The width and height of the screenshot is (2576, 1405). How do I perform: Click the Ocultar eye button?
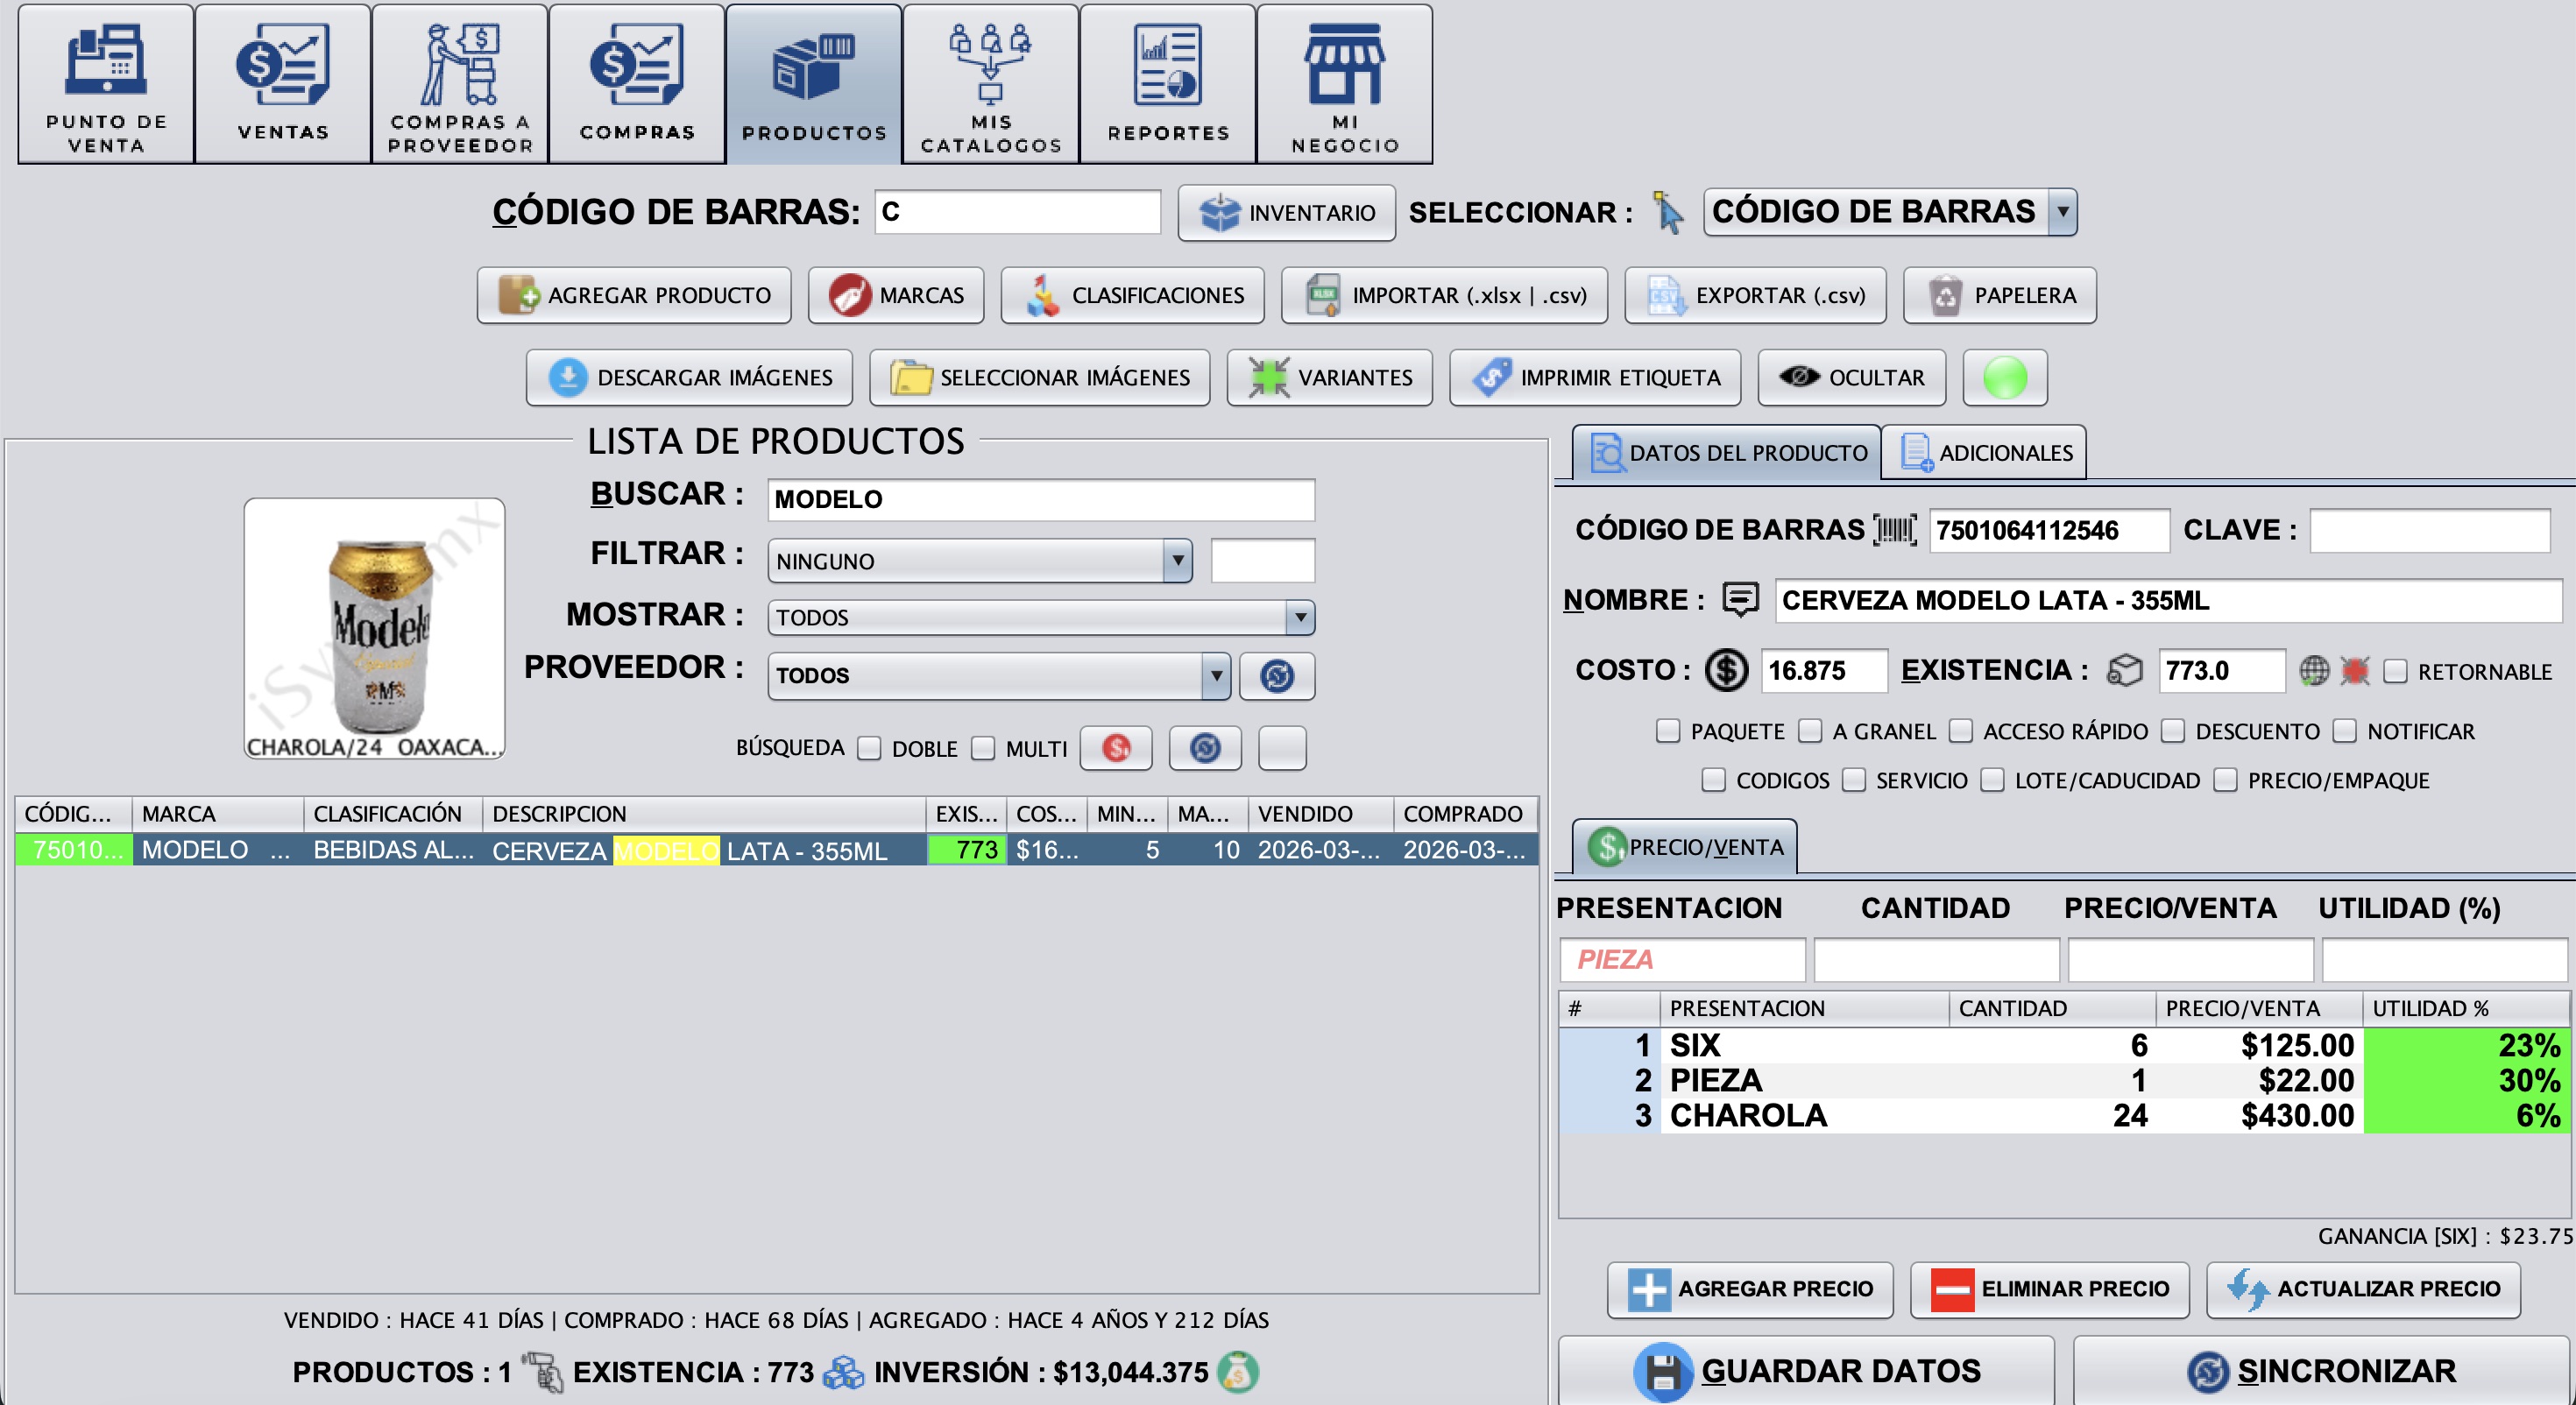point(1851,377)
